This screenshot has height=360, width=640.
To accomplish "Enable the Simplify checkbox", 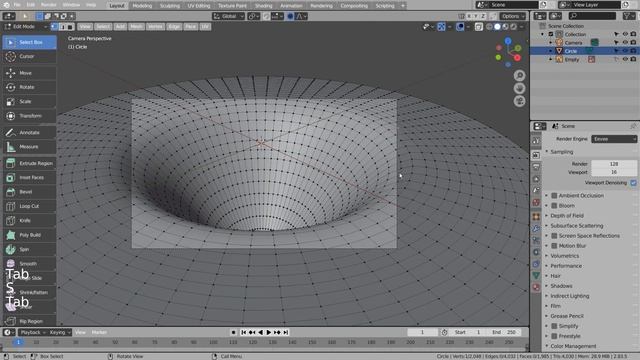I will click(x=554, y=326).
